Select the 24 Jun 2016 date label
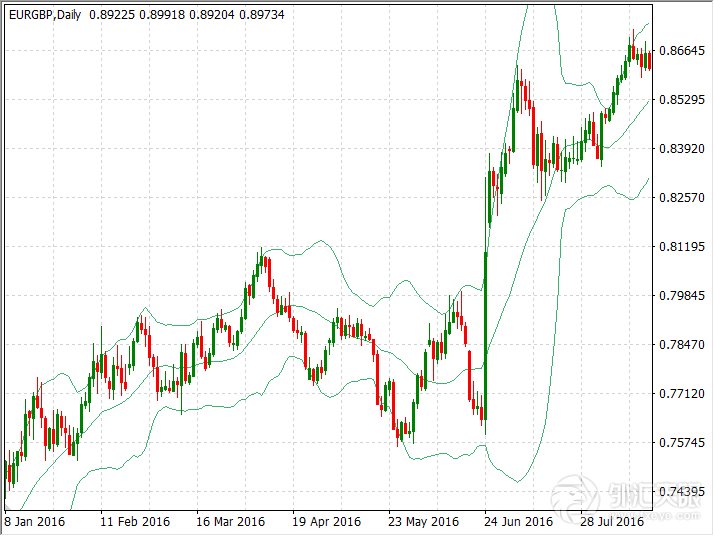The height and width of the screenshot is (536, 714). [518, 522]
